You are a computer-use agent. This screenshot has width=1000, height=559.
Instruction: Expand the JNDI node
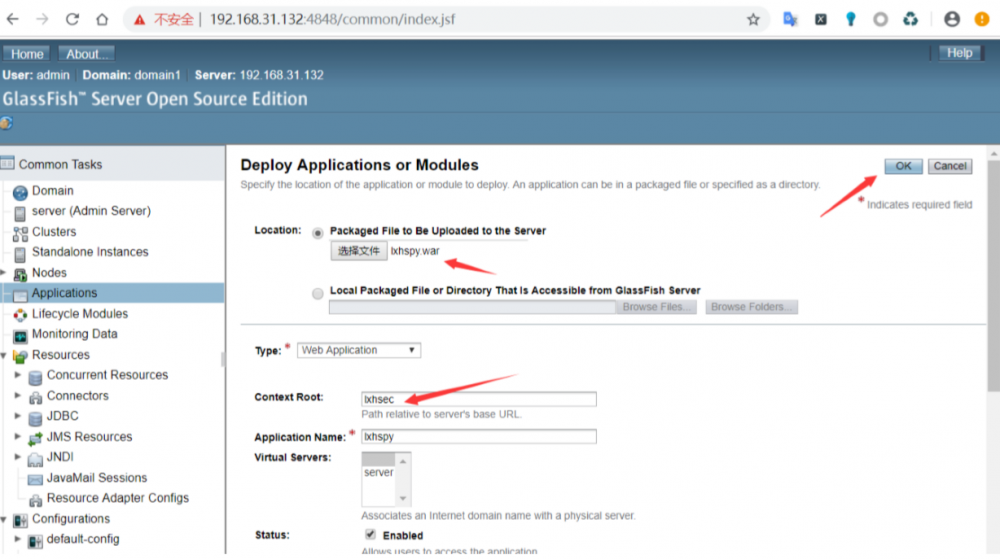18,456
